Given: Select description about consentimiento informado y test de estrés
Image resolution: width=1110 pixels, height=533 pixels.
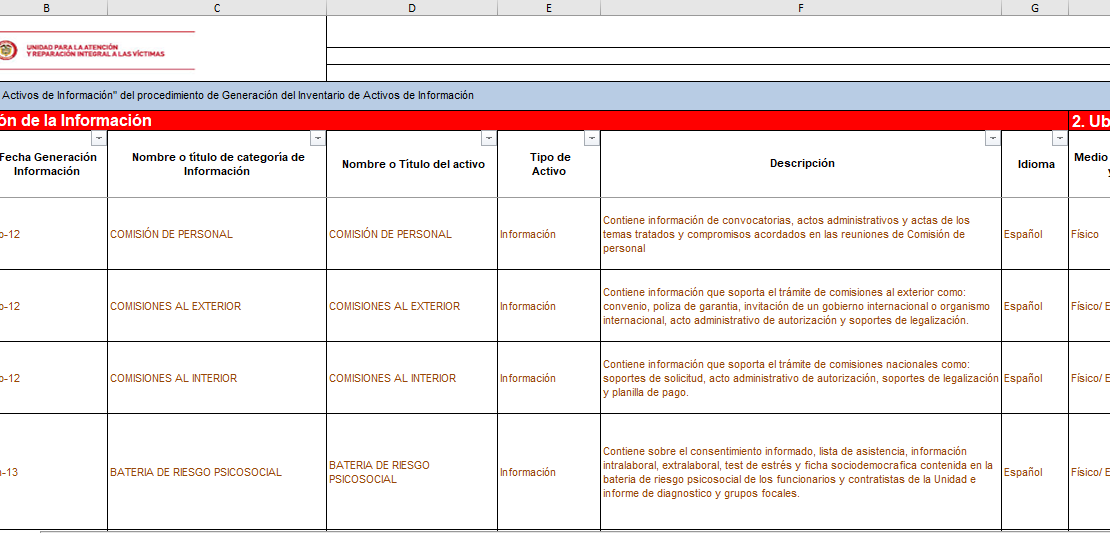Looking at the screenshot, I should pos(801,472).
